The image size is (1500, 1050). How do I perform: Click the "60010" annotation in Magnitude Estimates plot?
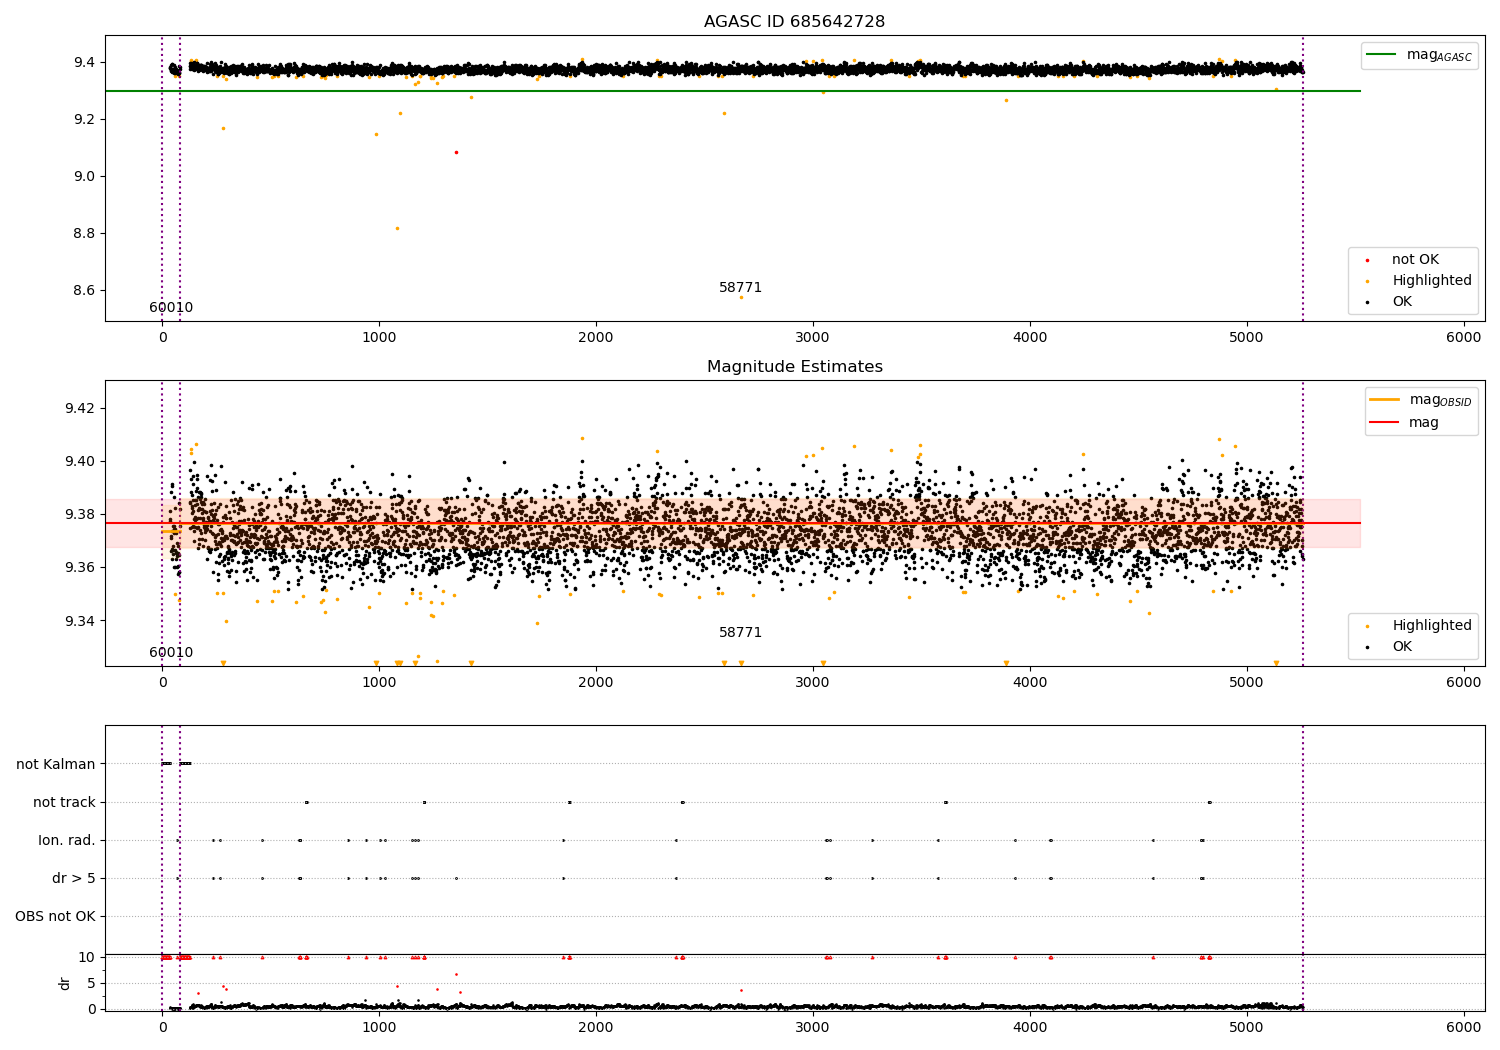pyautogui.click(x=171, y=653)
